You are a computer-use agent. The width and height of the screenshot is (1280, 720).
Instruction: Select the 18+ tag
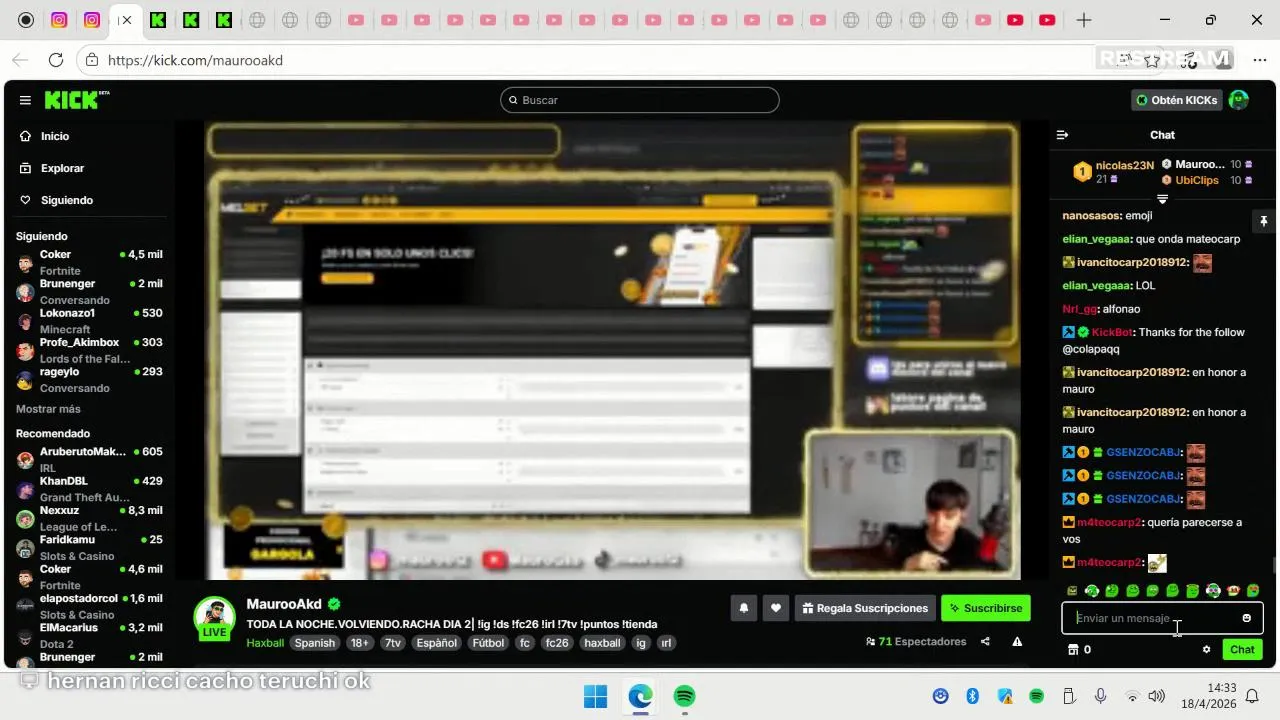click(x=359, y=643)
